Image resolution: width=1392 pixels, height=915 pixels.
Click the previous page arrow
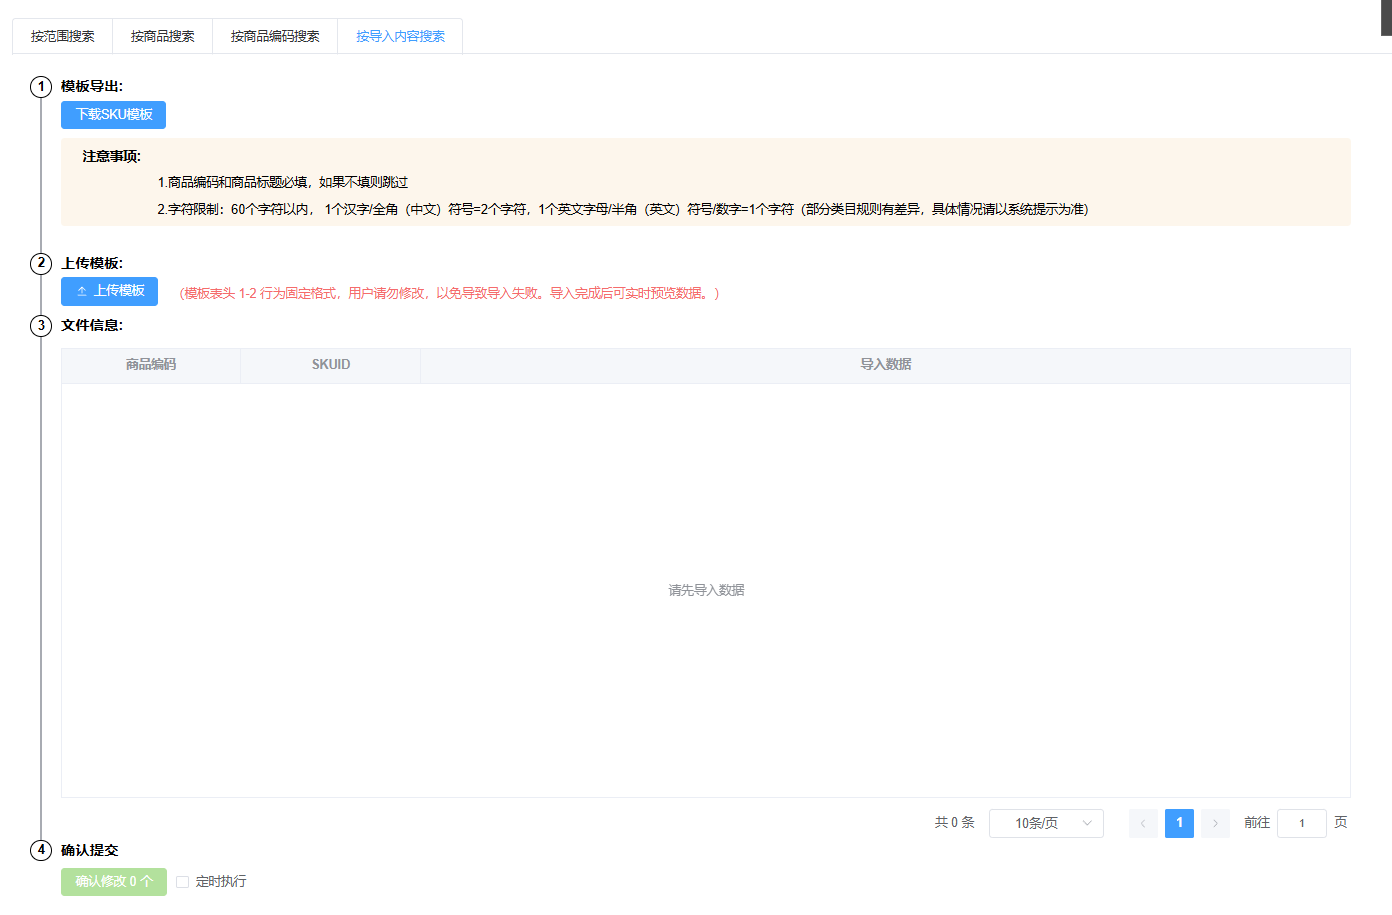(x=1143, y=823)
